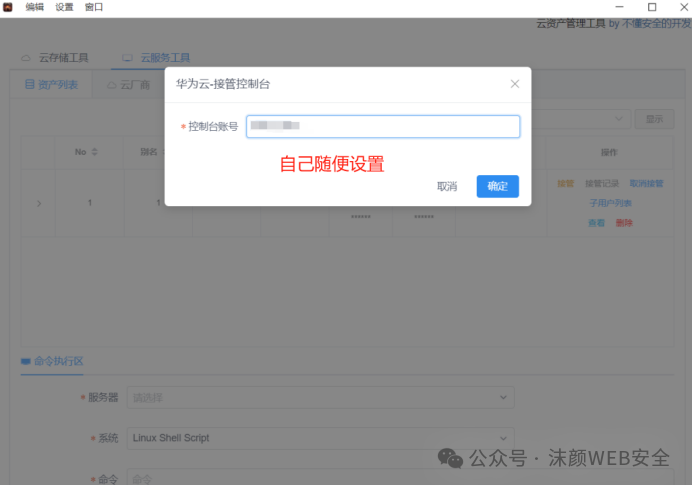Click the monitor icon beside 命令执行区
692x486 pixels.
coord(26,362)
